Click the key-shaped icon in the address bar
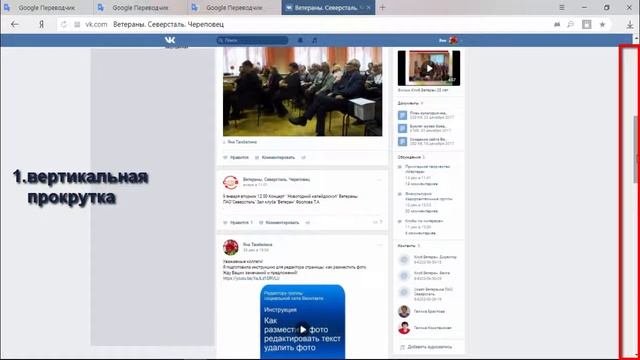 tap(570, 24)
